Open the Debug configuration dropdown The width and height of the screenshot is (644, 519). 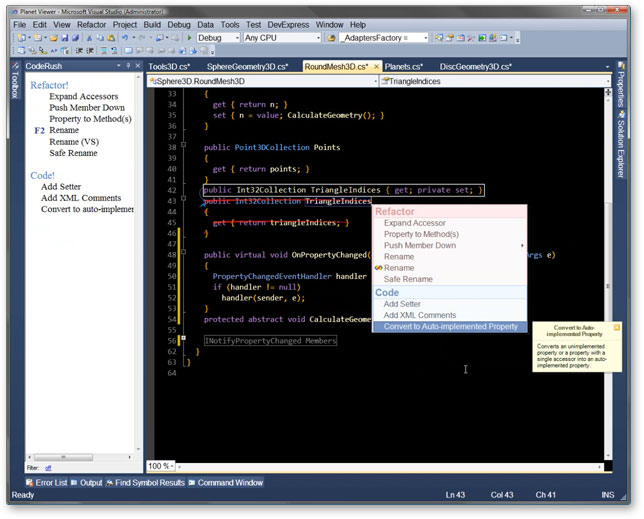click(236, 38)
